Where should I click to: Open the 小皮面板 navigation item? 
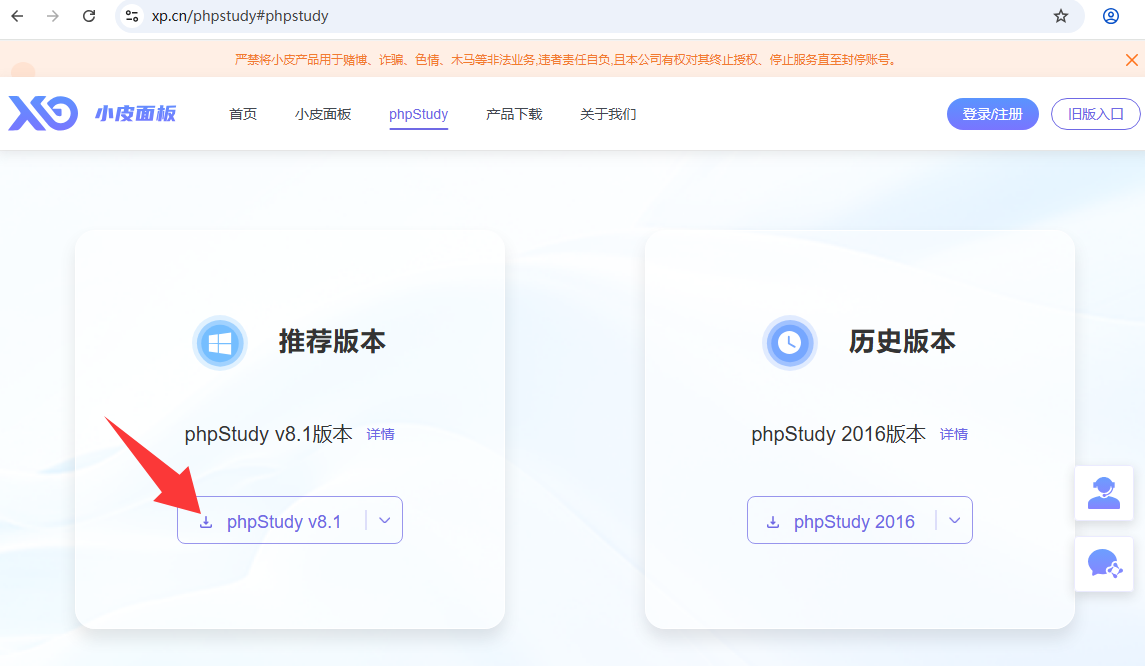pyautogui.click(x=323, y=114)
